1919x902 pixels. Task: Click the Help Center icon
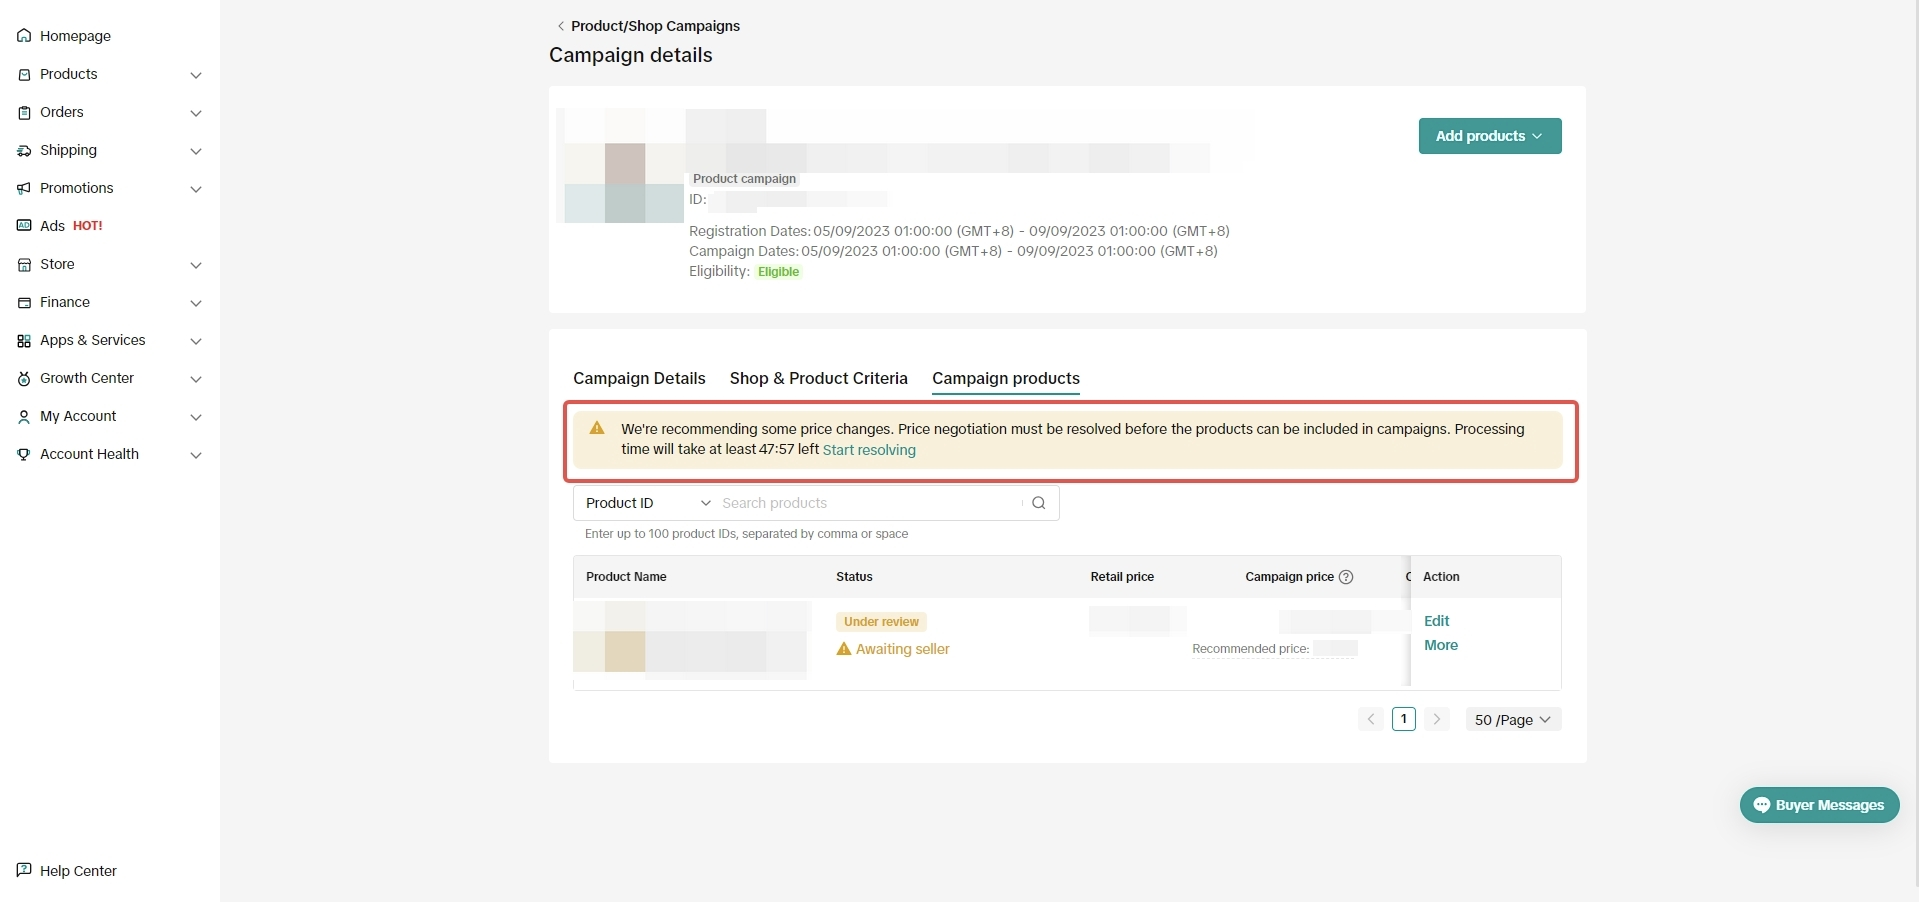(24, 870)
